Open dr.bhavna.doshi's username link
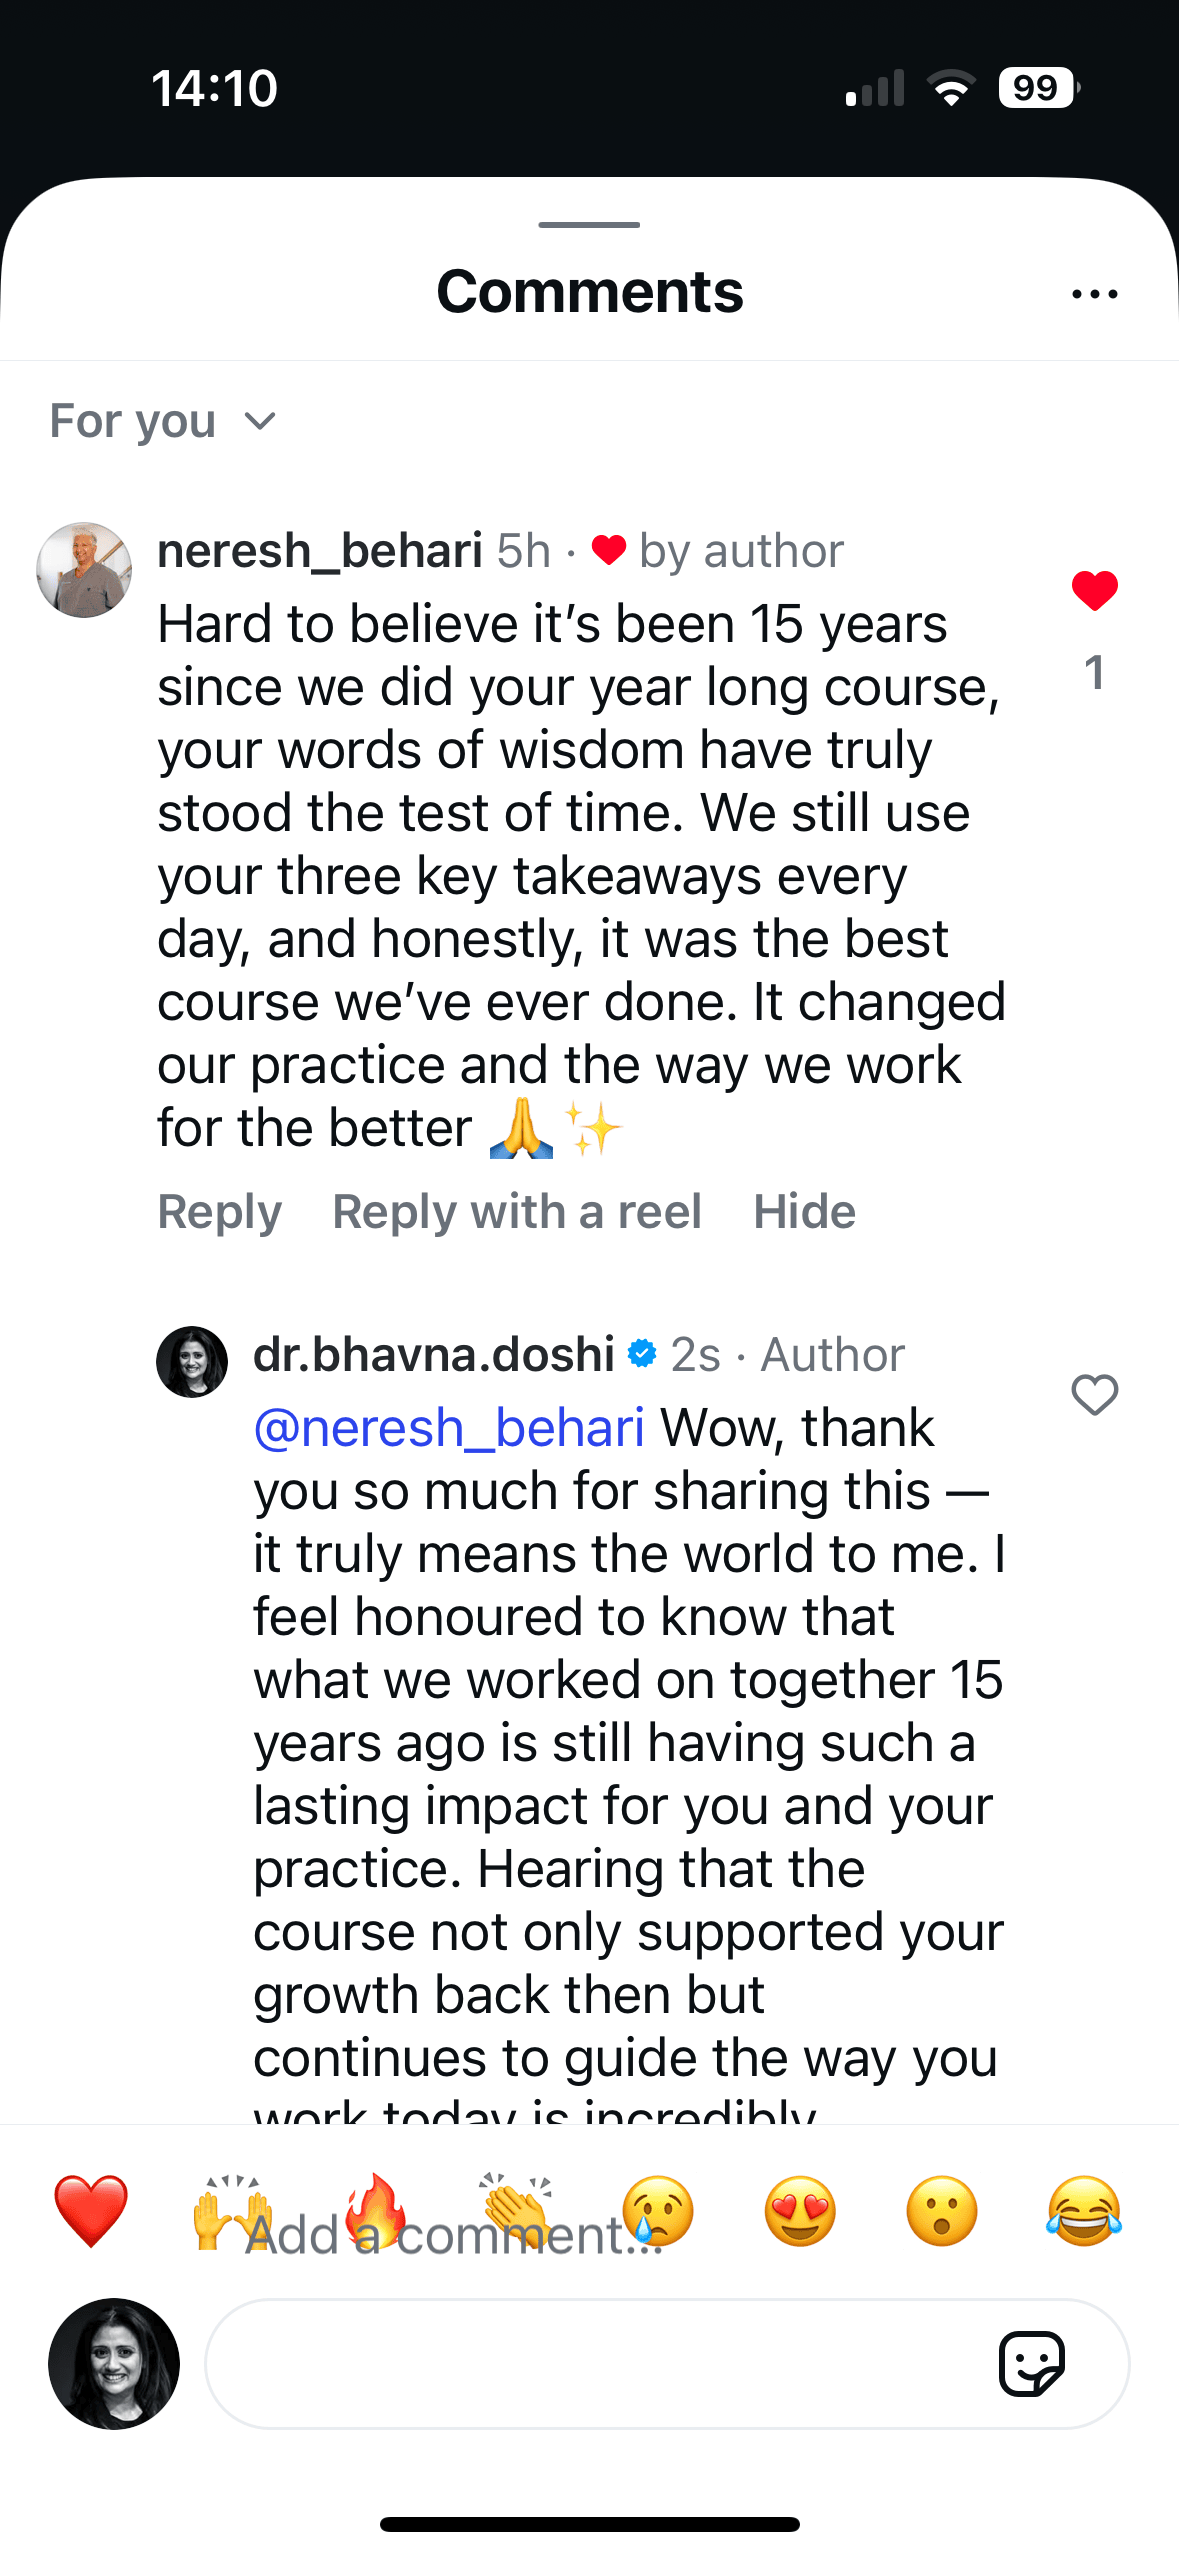The height and width of the screenshot is (2556, 1179). coord(434,1354)
